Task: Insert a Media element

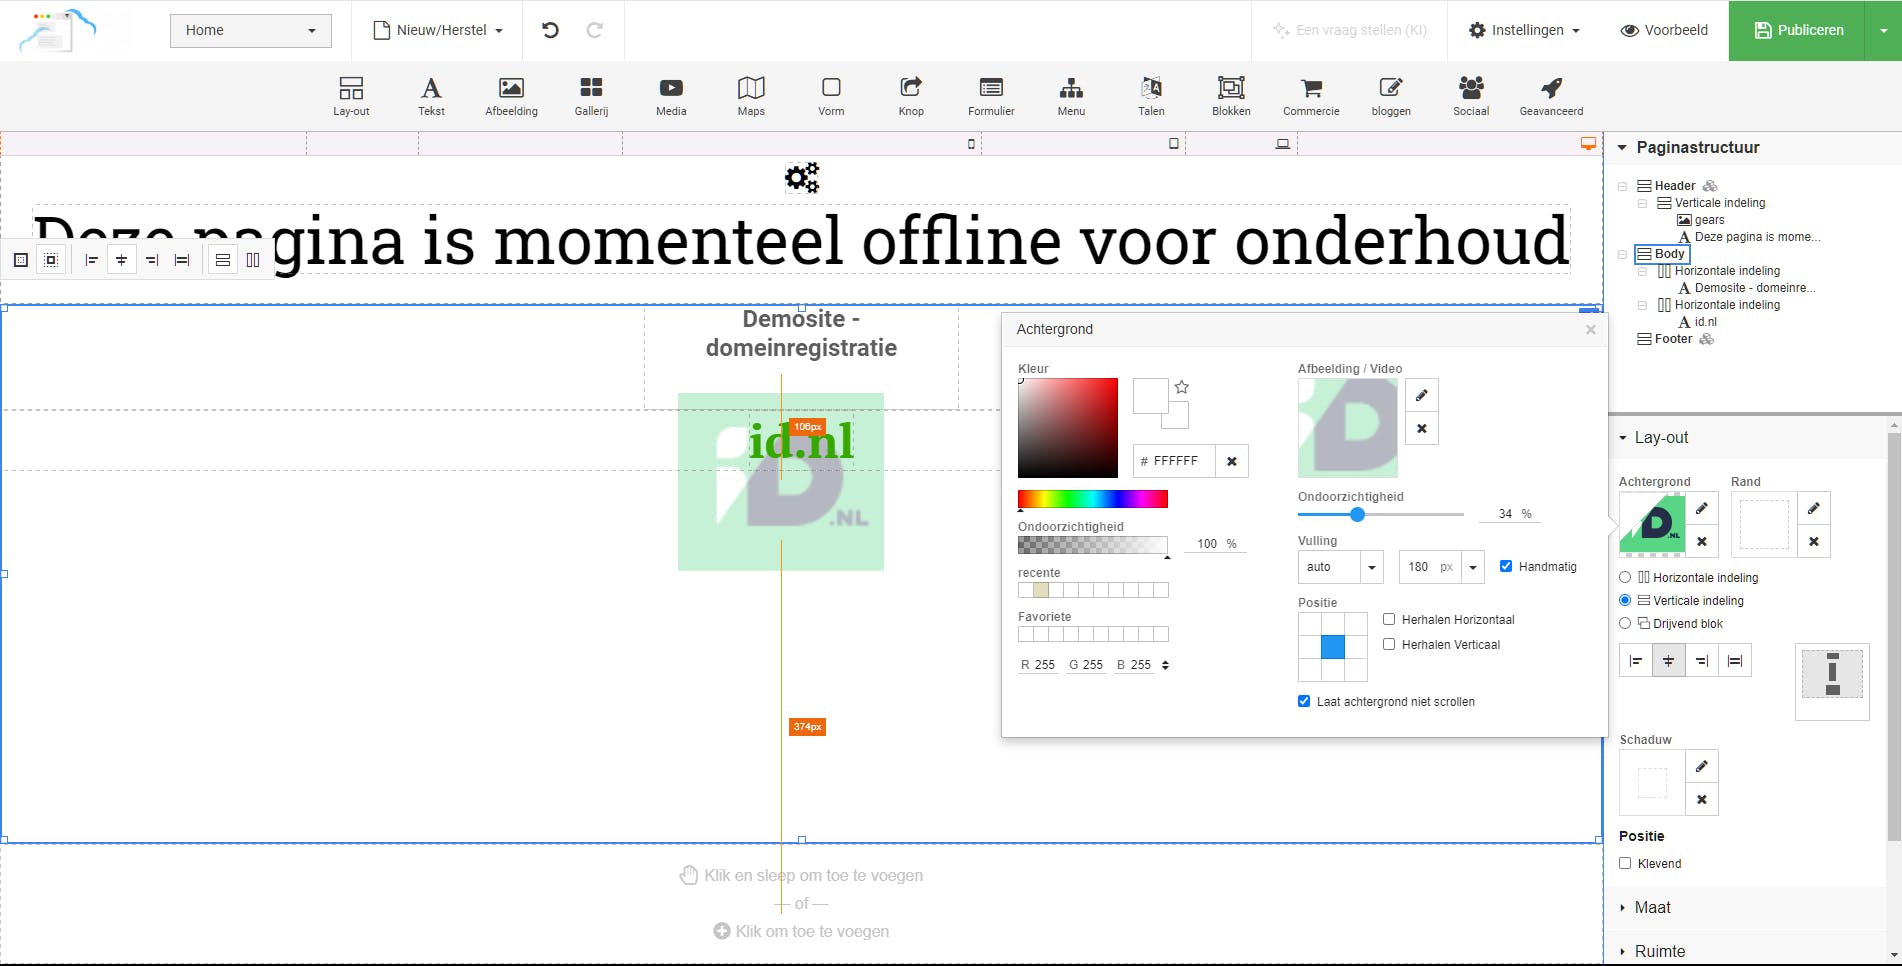Action: pos(671,96)
